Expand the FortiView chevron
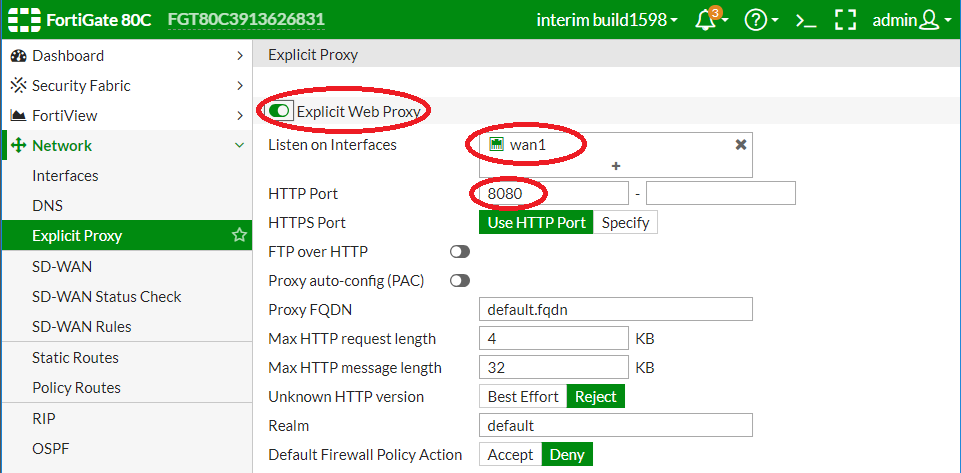961x473 pixels. pyautogui.click(x=240, y=116)
